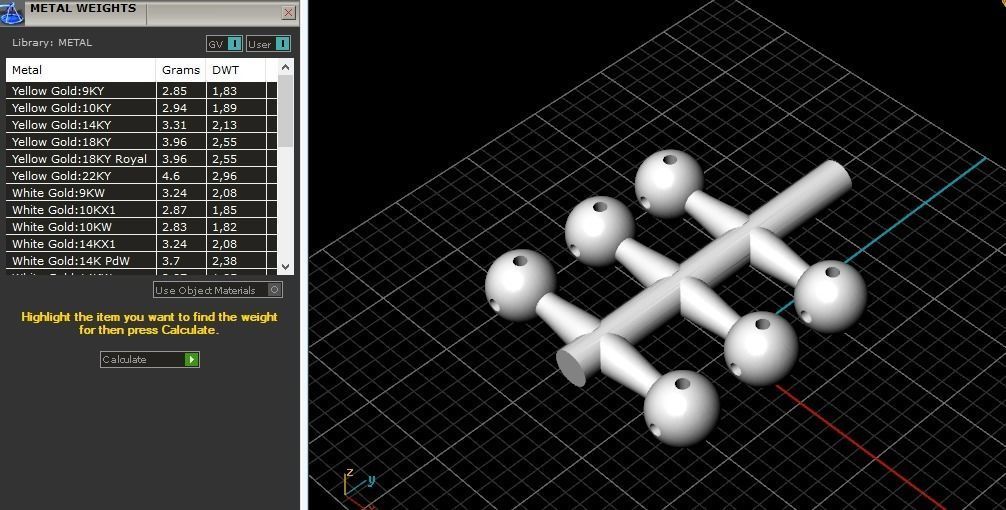The height and width of the screenshot is (510, 1006).
Task: Select the White Gold:10KW row
Action: point(142,226)
